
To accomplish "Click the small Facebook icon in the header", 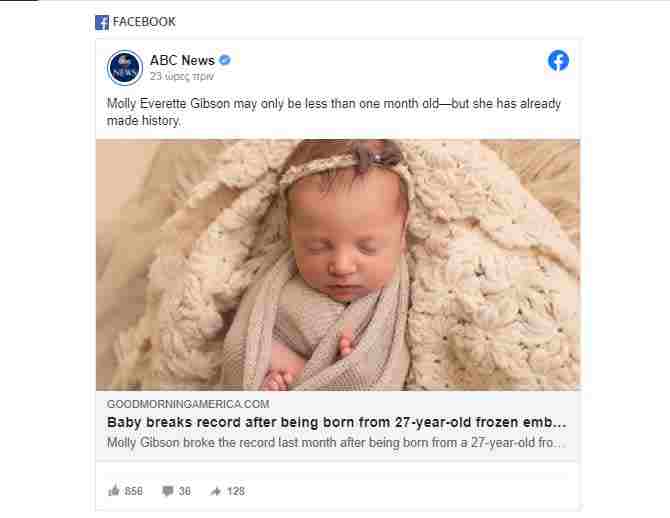I will point(102,22).
